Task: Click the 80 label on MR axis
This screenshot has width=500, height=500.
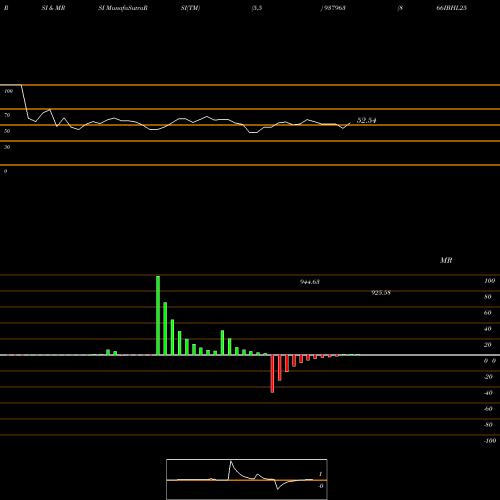Action: click(x=488, y=297)
